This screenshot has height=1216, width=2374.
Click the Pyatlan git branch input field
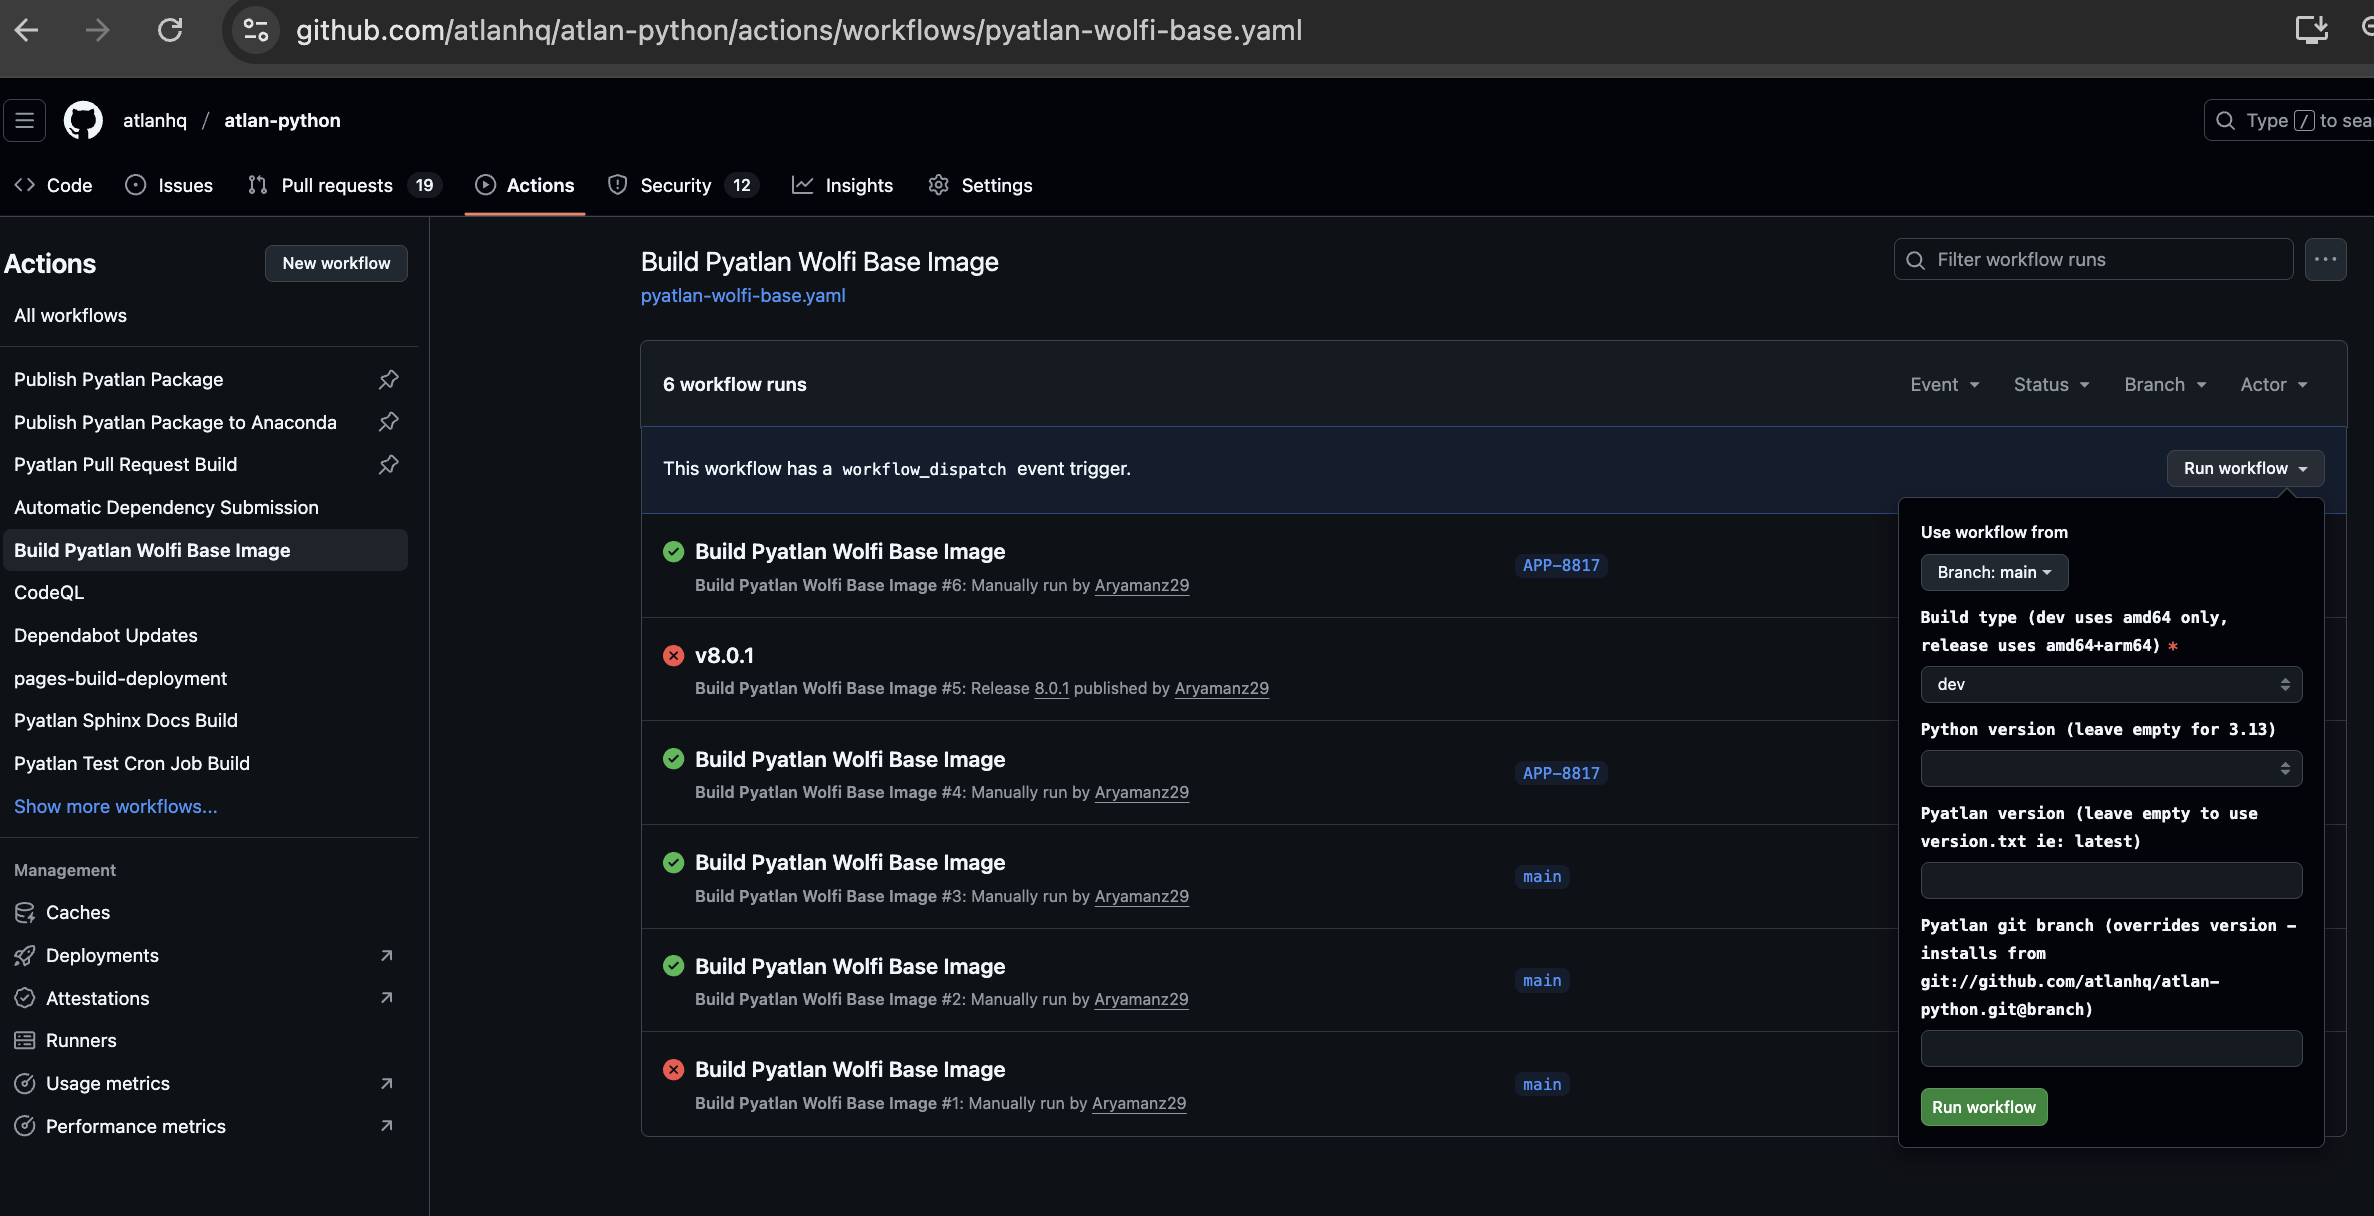tap(2111, 1048)
